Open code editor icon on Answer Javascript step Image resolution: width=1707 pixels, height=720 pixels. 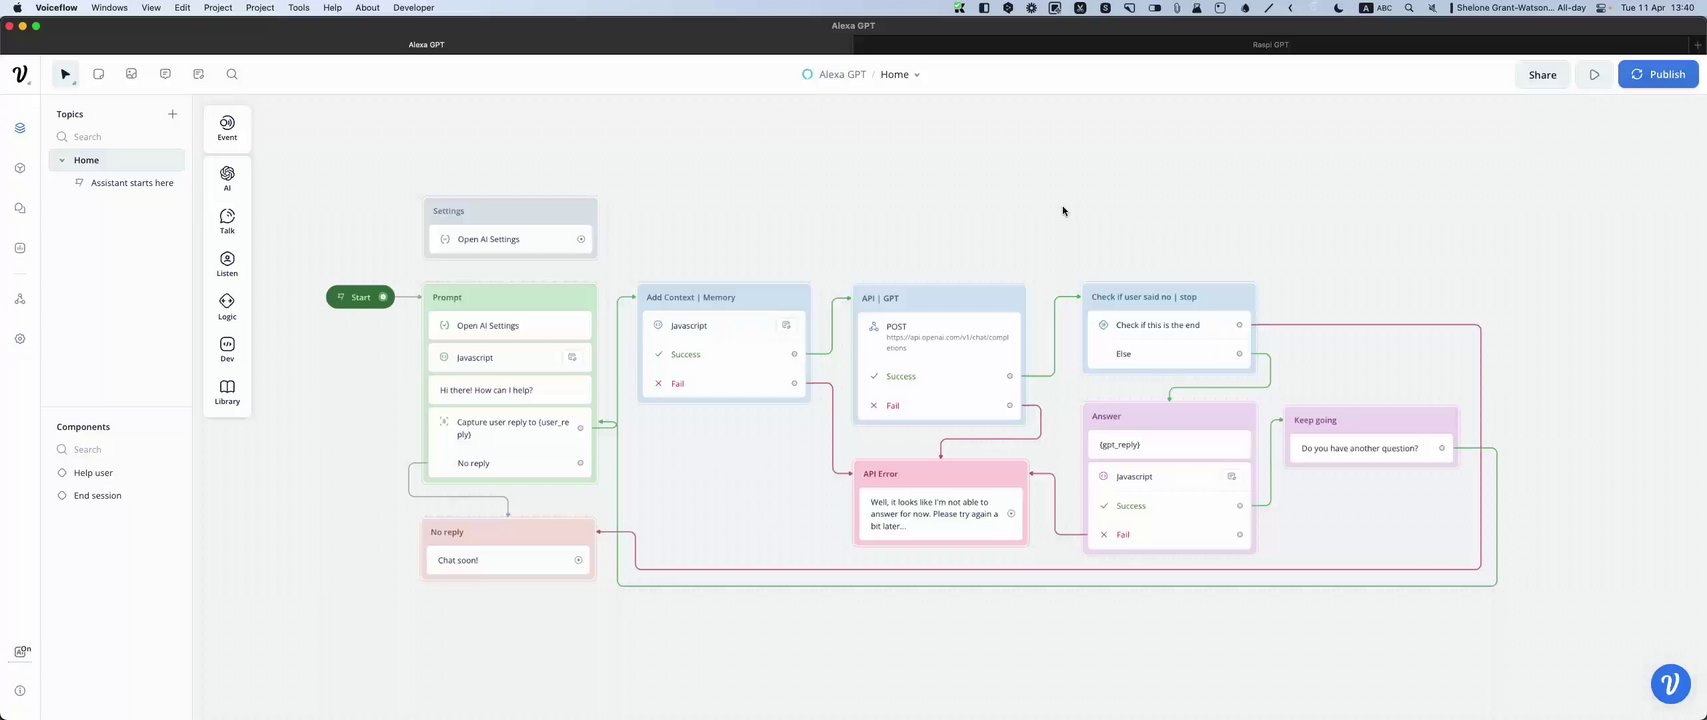click(x=1232, y=477)
